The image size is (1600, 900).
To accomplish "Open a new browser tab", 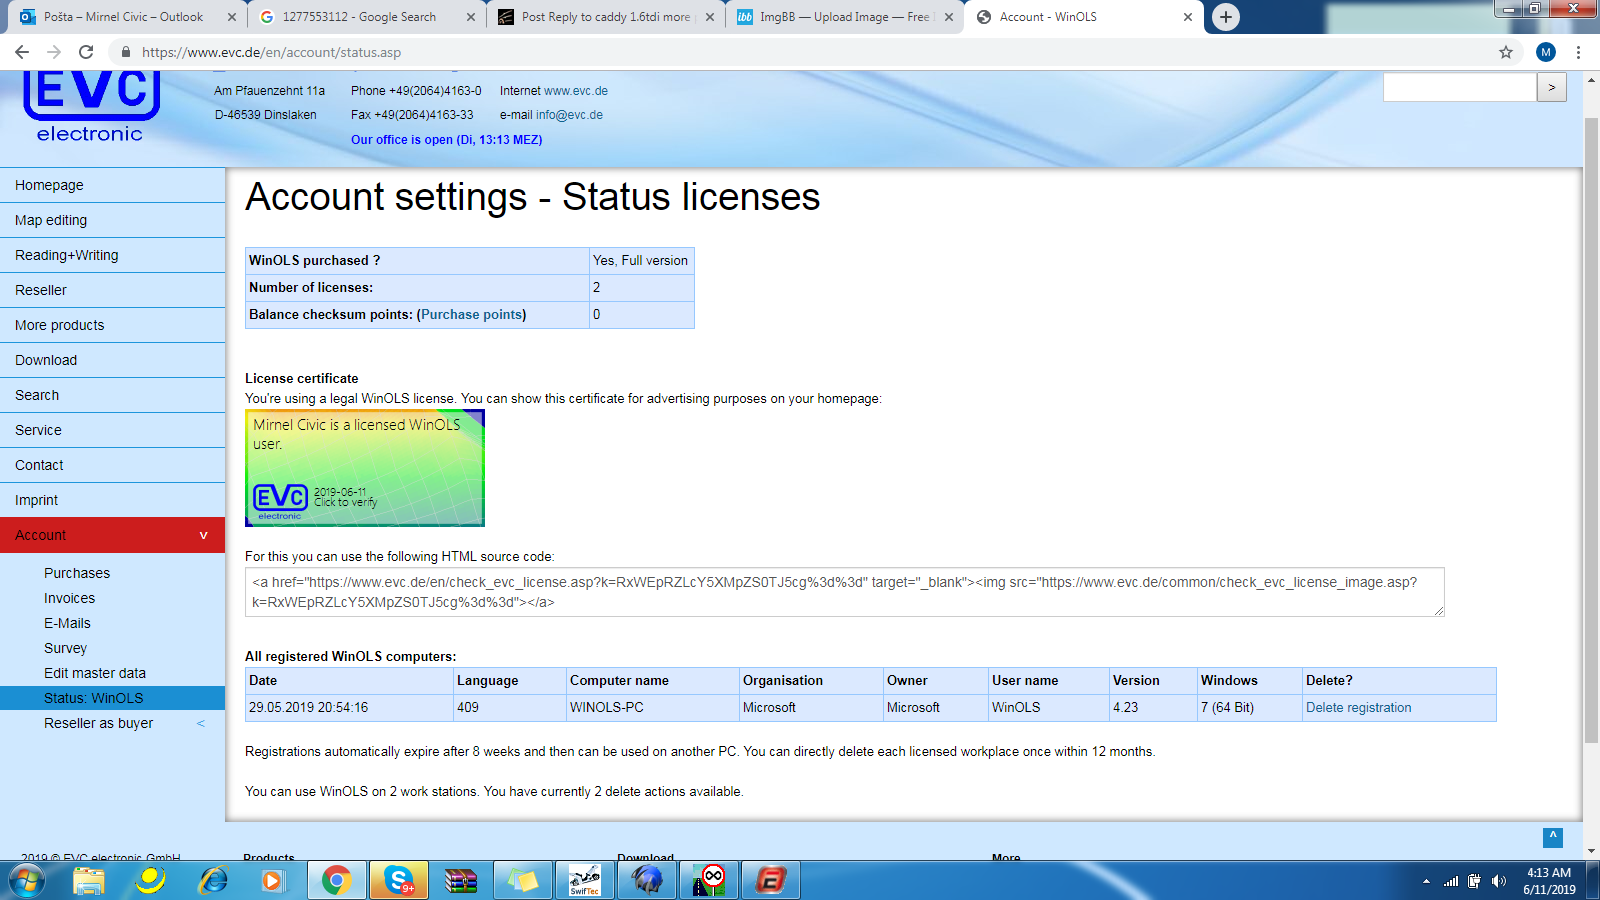I will [x=1225, y=17].
